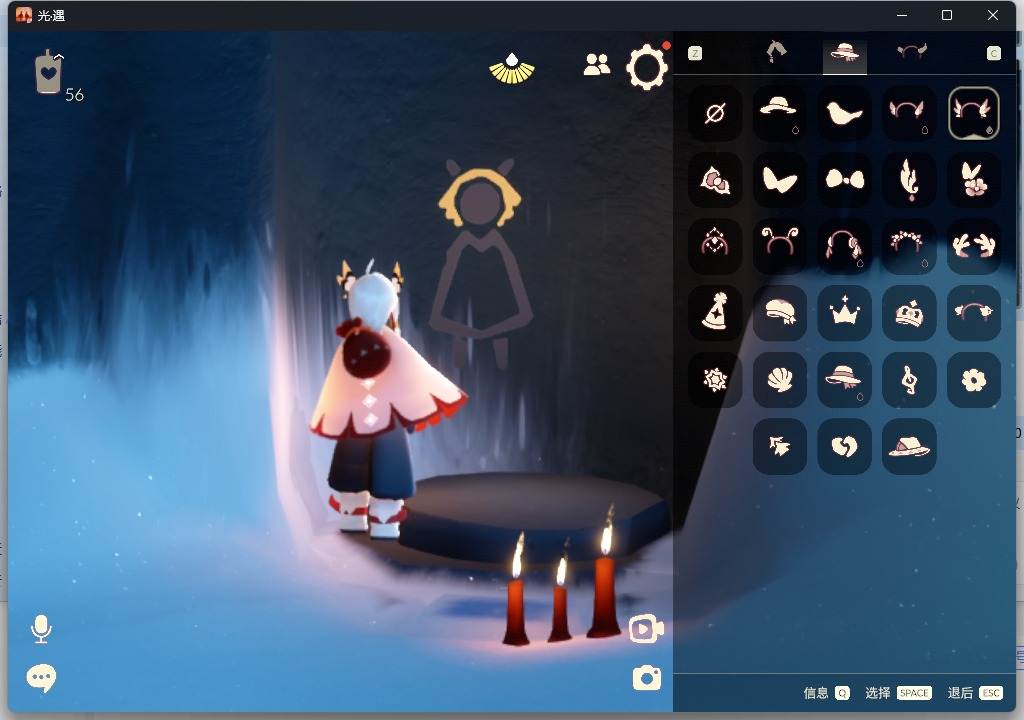
Task: Equip the crown with star on top
Action: pos(844,313)
